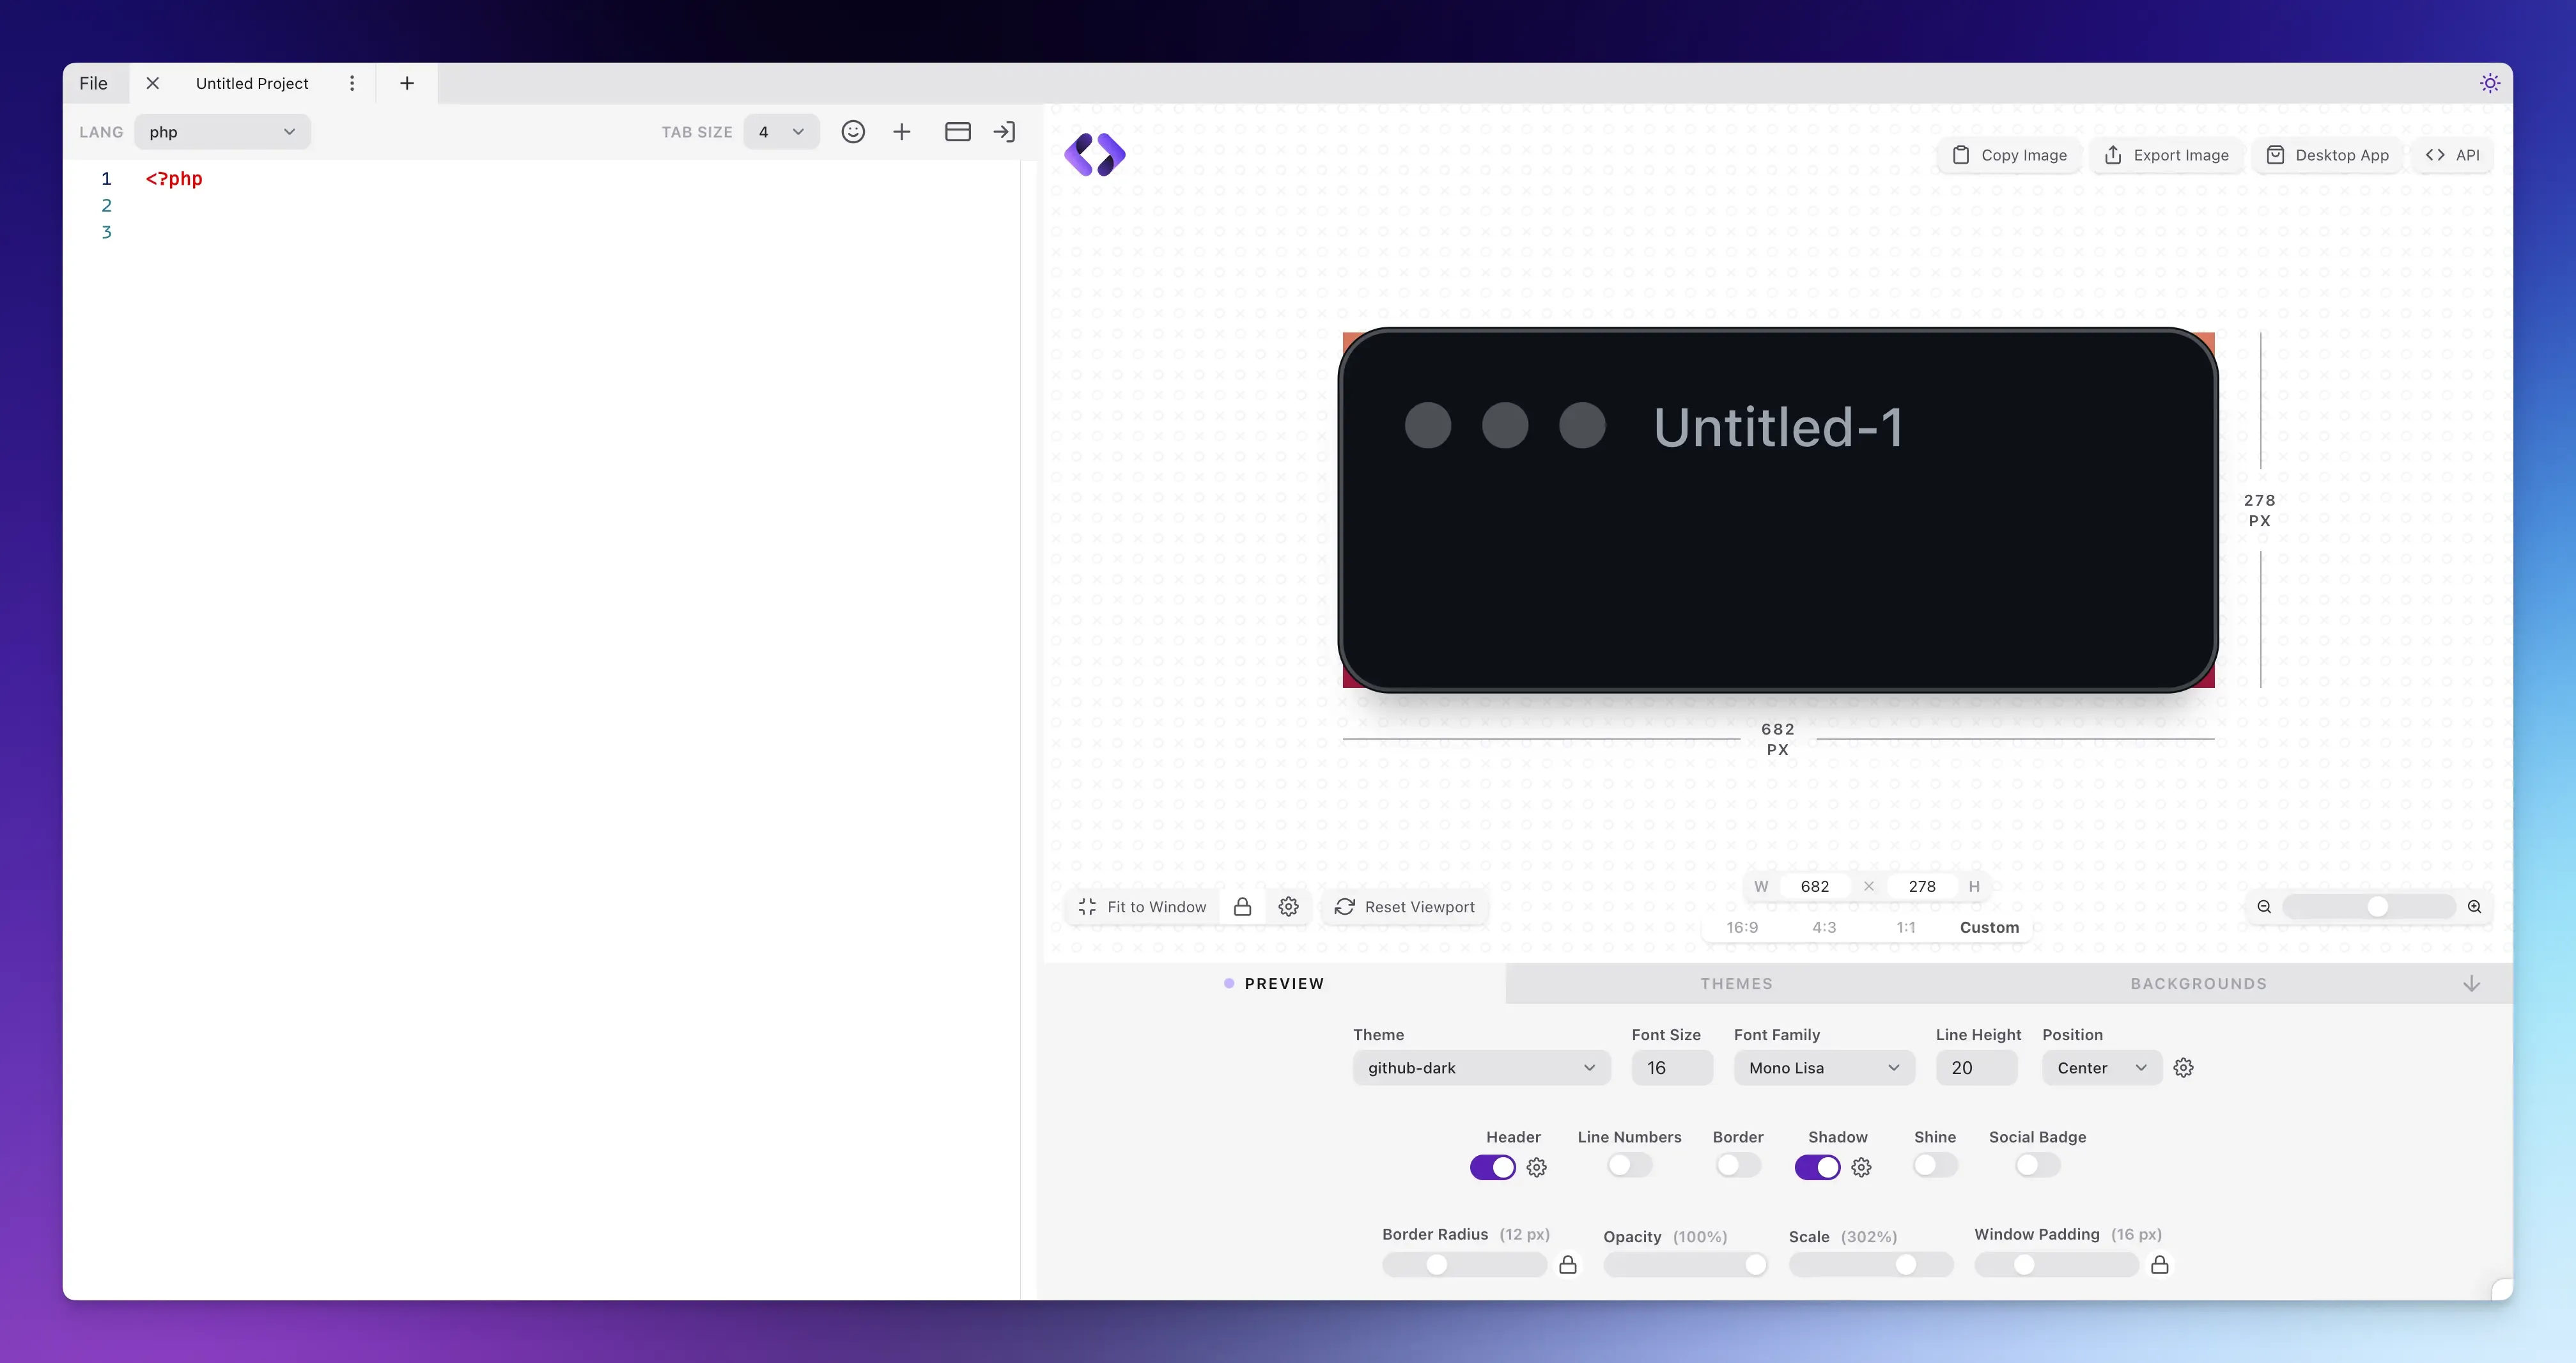Screen dimensions: 2576x1363
Task: Click the emoji smiley icon in editor toolbar
Action: coord(852,132)
